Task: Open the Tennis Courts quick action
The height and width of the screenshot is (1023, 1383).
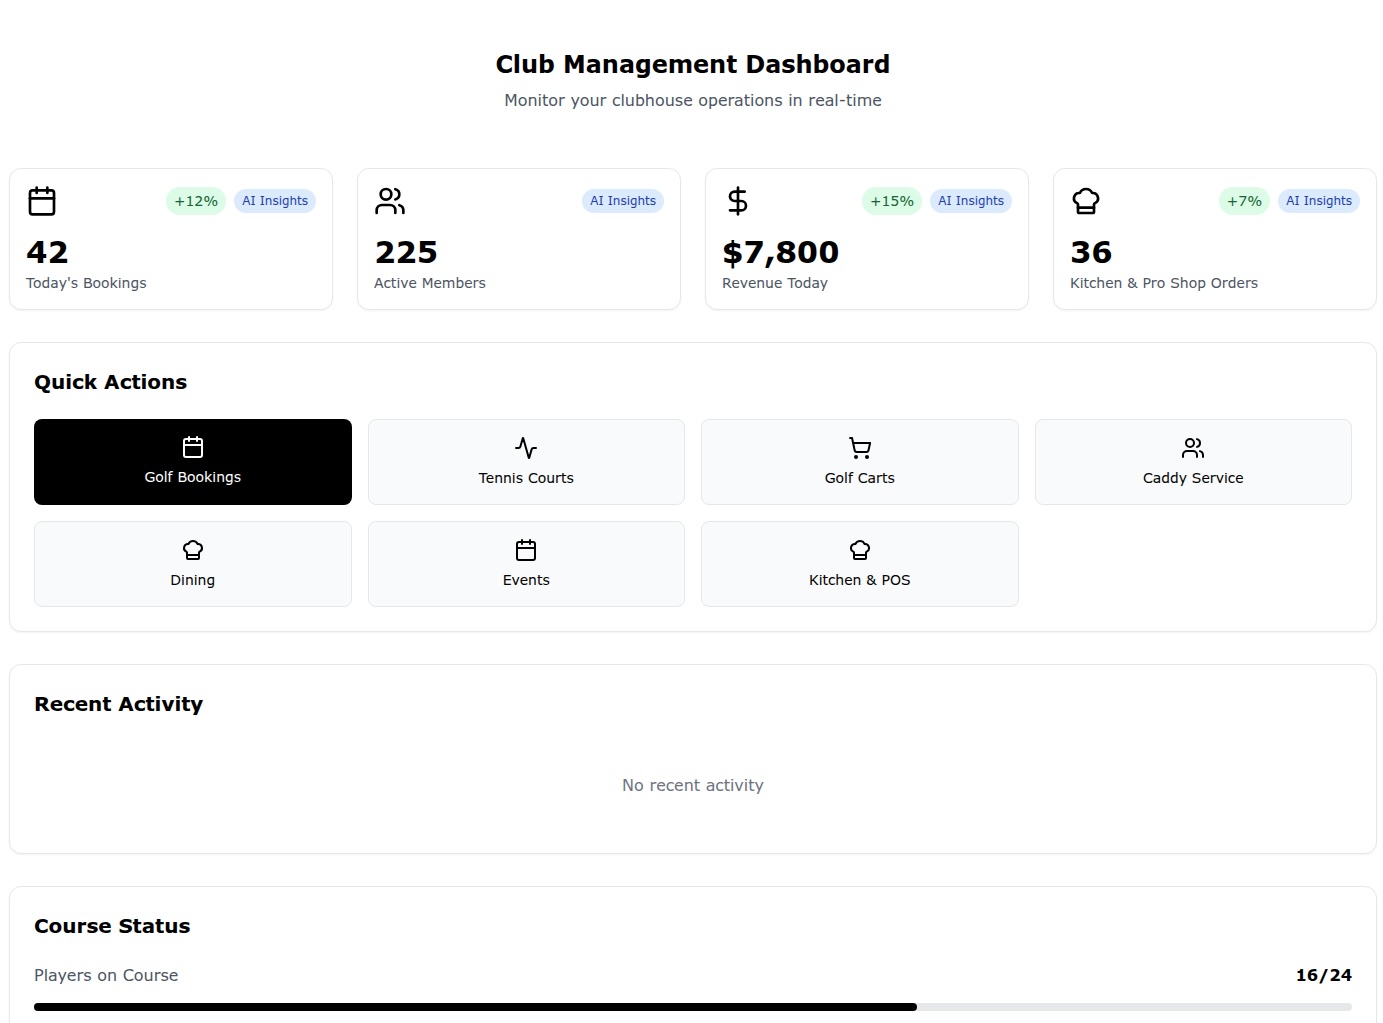Action: 526,461
